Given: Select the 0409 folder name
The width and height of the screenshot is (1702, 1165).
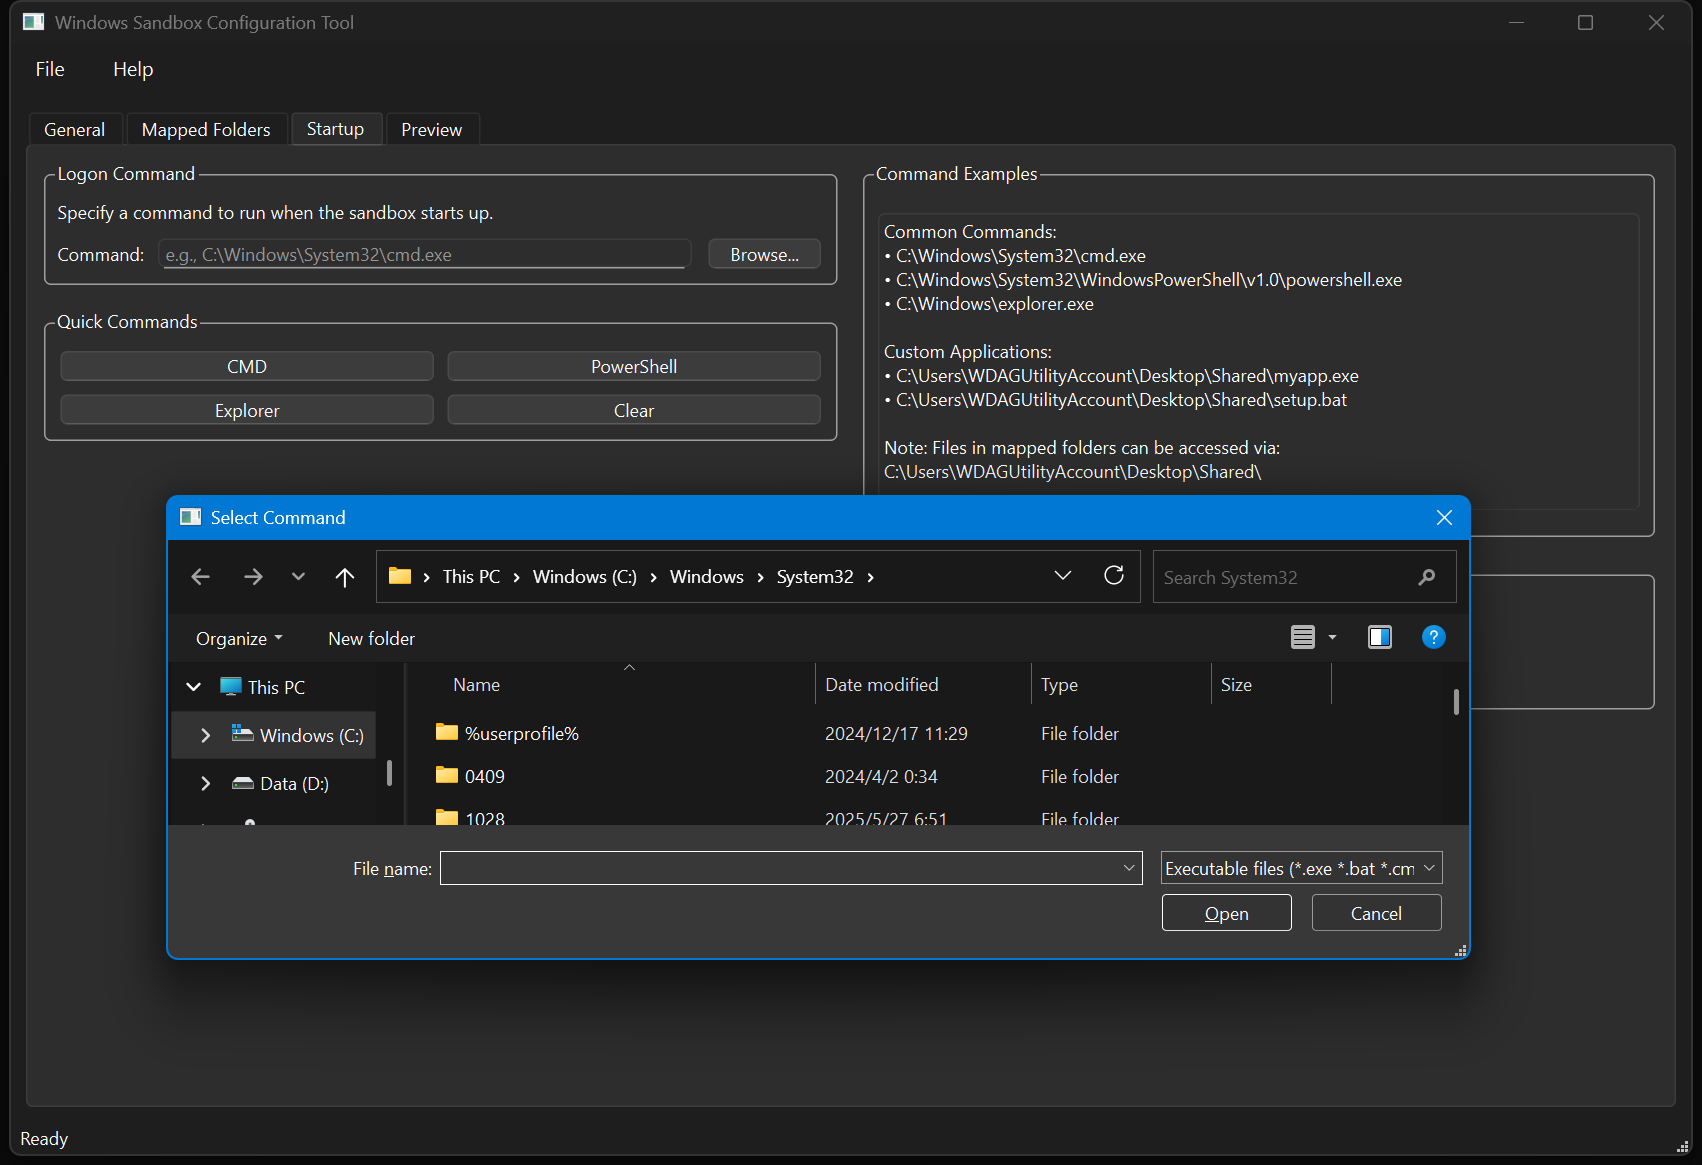Looking at the screenshot, I should pyautogui.click(x=485, y=777).
